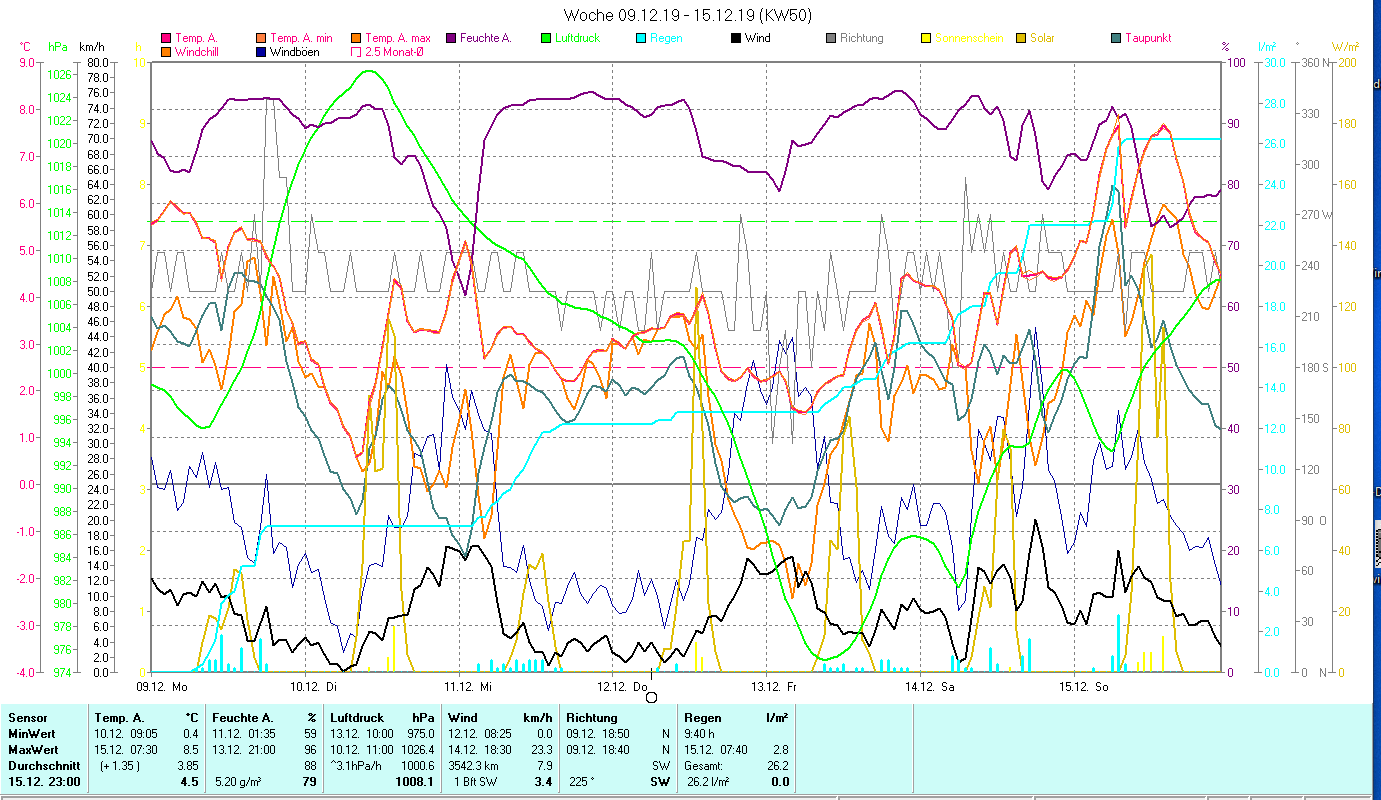
Task: Select the '10.12. Di' date label
Action: pyautogui.click(x=312, y=687)
